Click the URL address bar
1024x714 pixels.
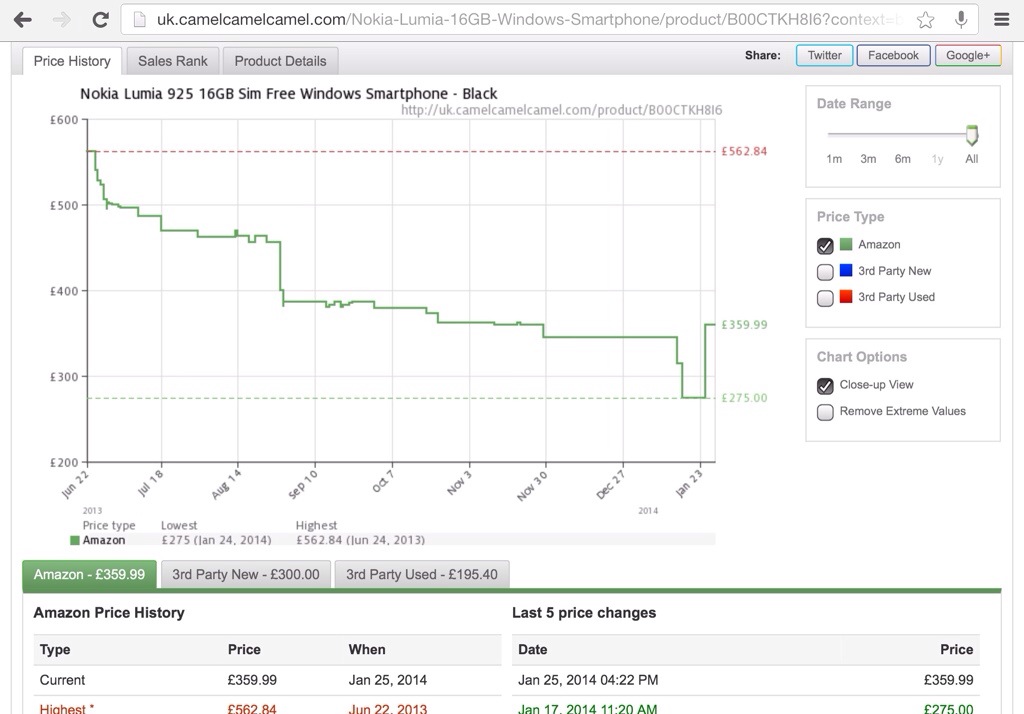pyautogui.click(x=520, y=19)
